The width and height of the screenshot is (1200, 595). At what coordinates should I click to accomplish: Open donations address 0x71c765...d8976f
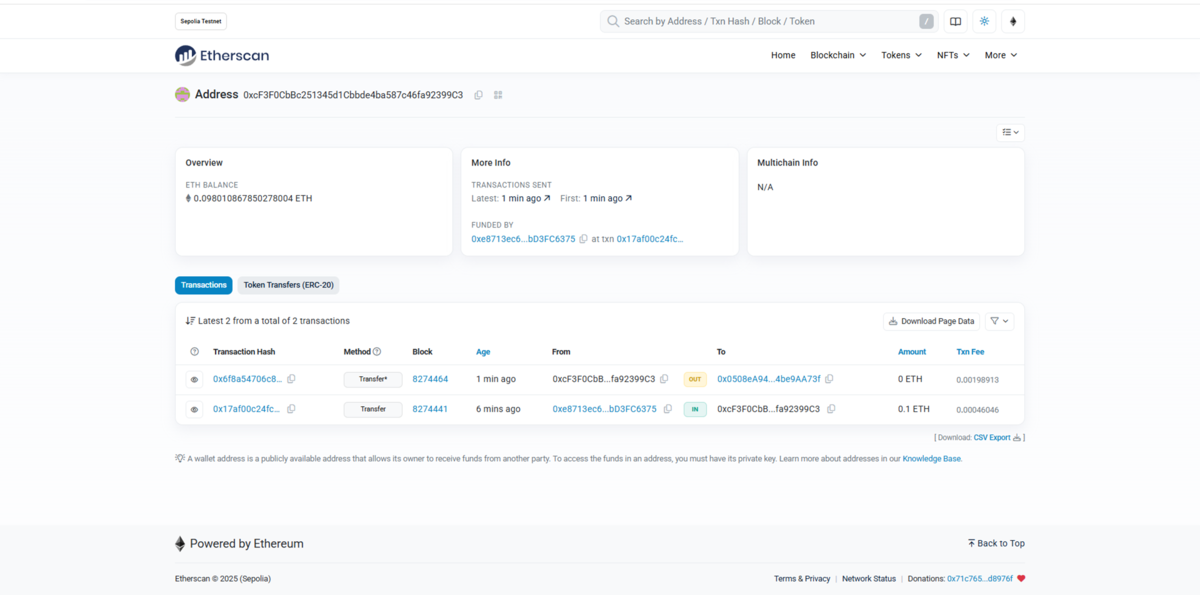pyautogui.click(x=980, y=579)
